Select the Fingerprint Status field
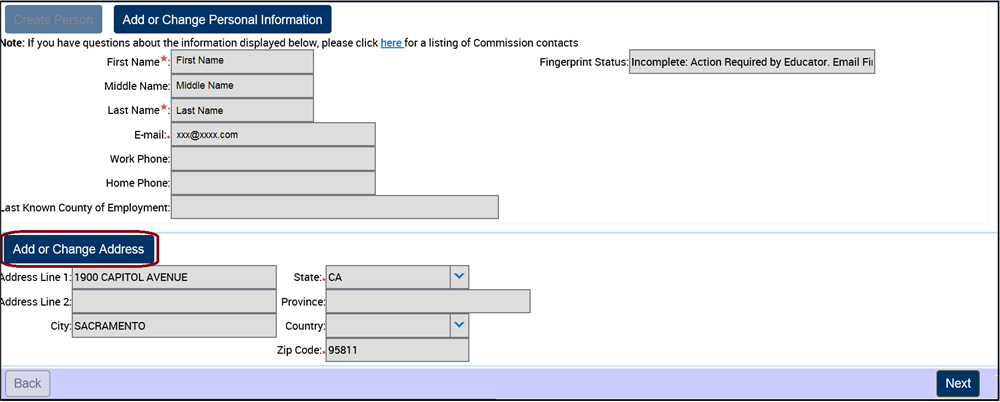 coord(752,62)
